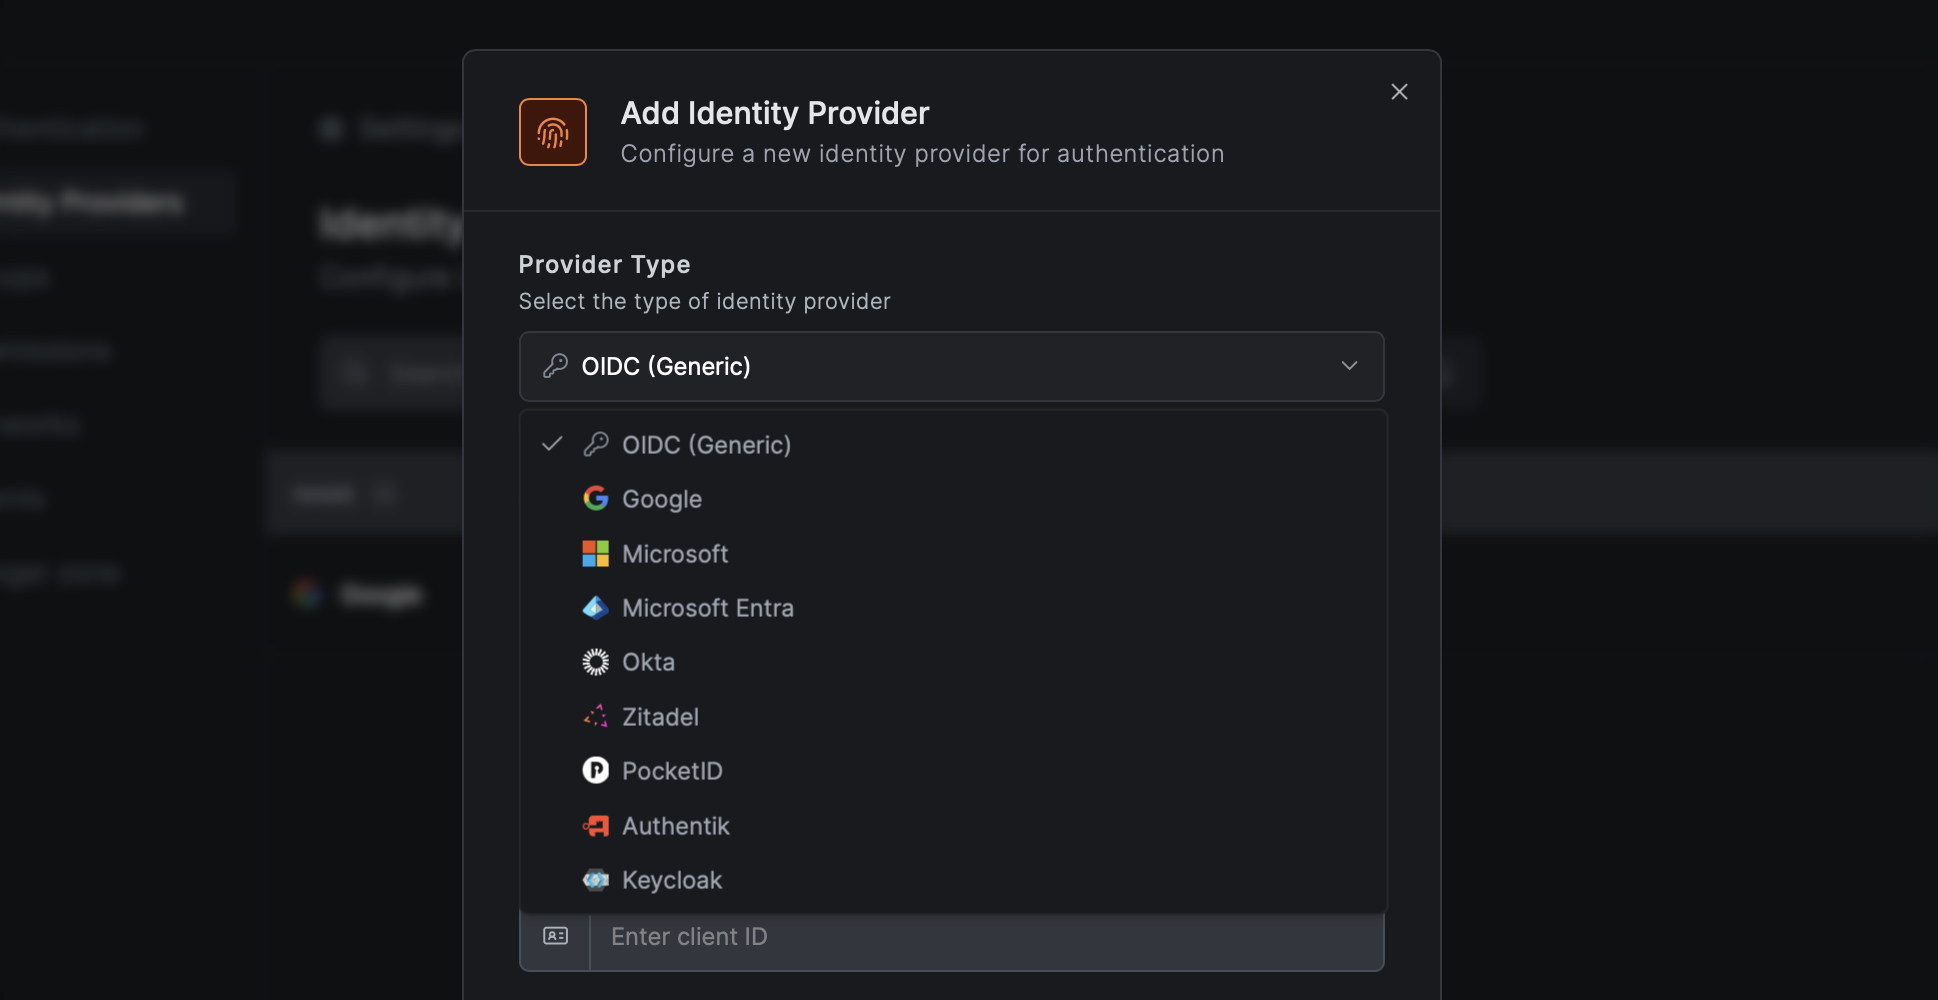Screen dimensions: 1938x1000
Task: Click the fingerprint icon in the dialog header
Action: point(553,131)
